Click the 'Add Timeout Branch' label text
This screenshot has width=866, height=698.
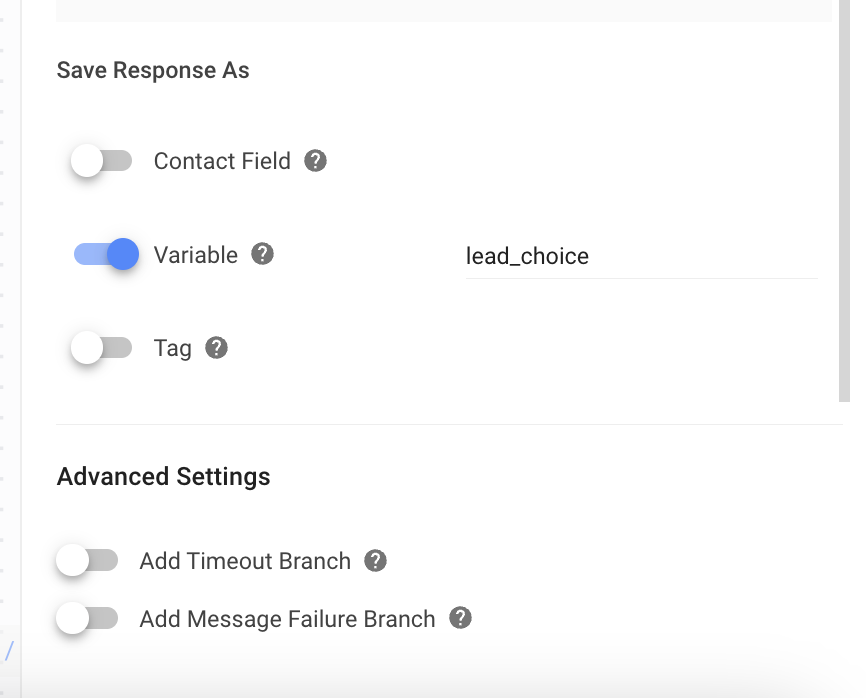point(245,561)
